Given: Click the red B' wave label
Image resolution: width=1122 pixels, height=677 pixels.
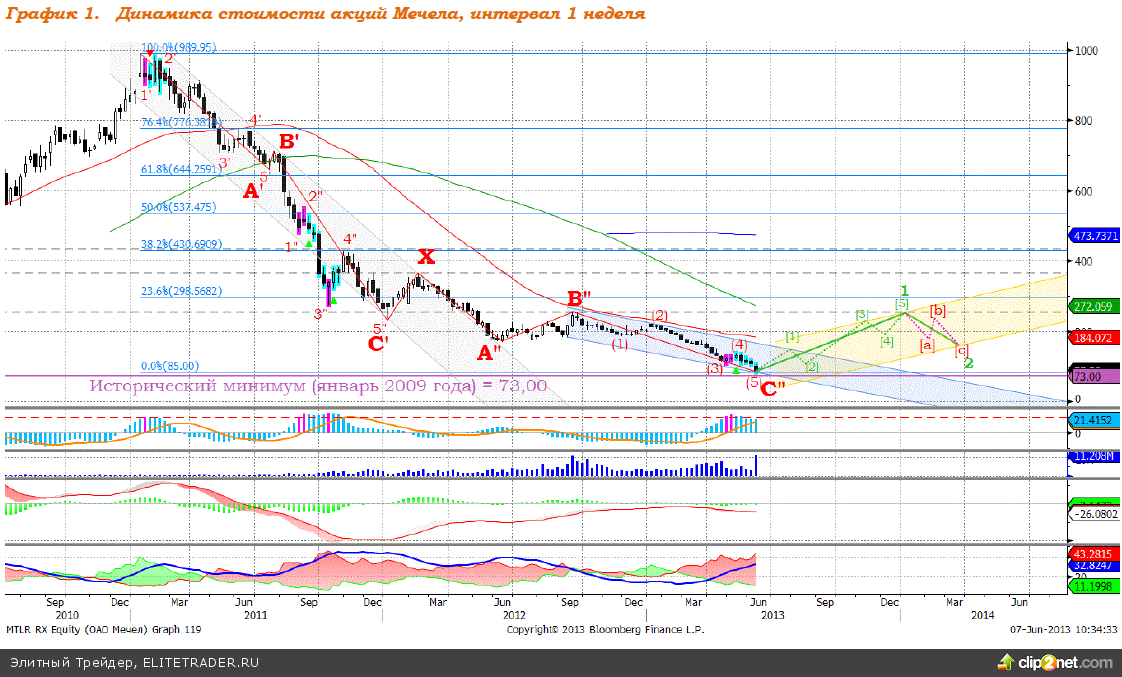Looking at the screenshot, I should coord(289,142).
